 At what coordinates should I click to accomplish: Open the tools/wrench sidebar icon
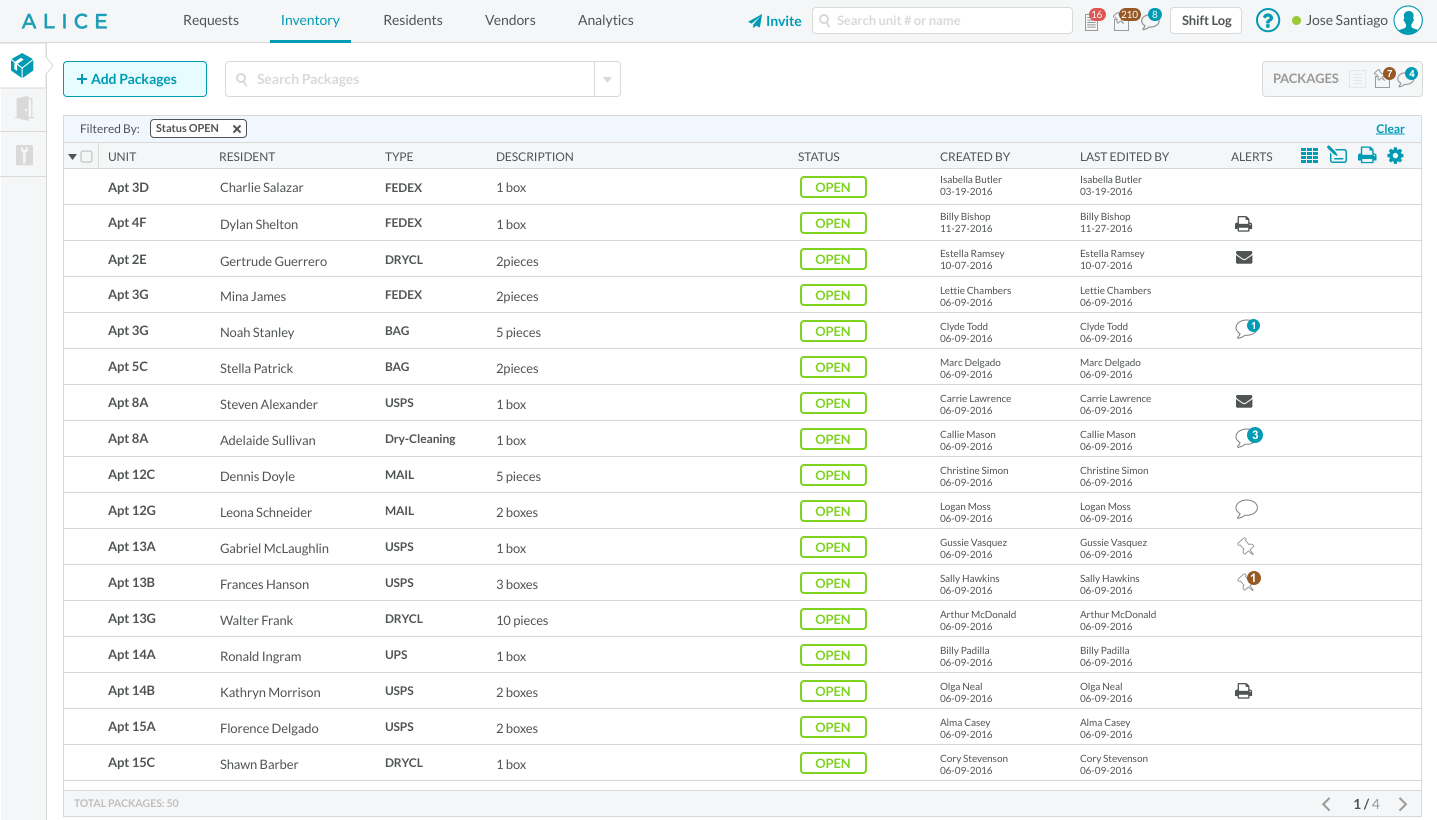click(x=22, y=152)
